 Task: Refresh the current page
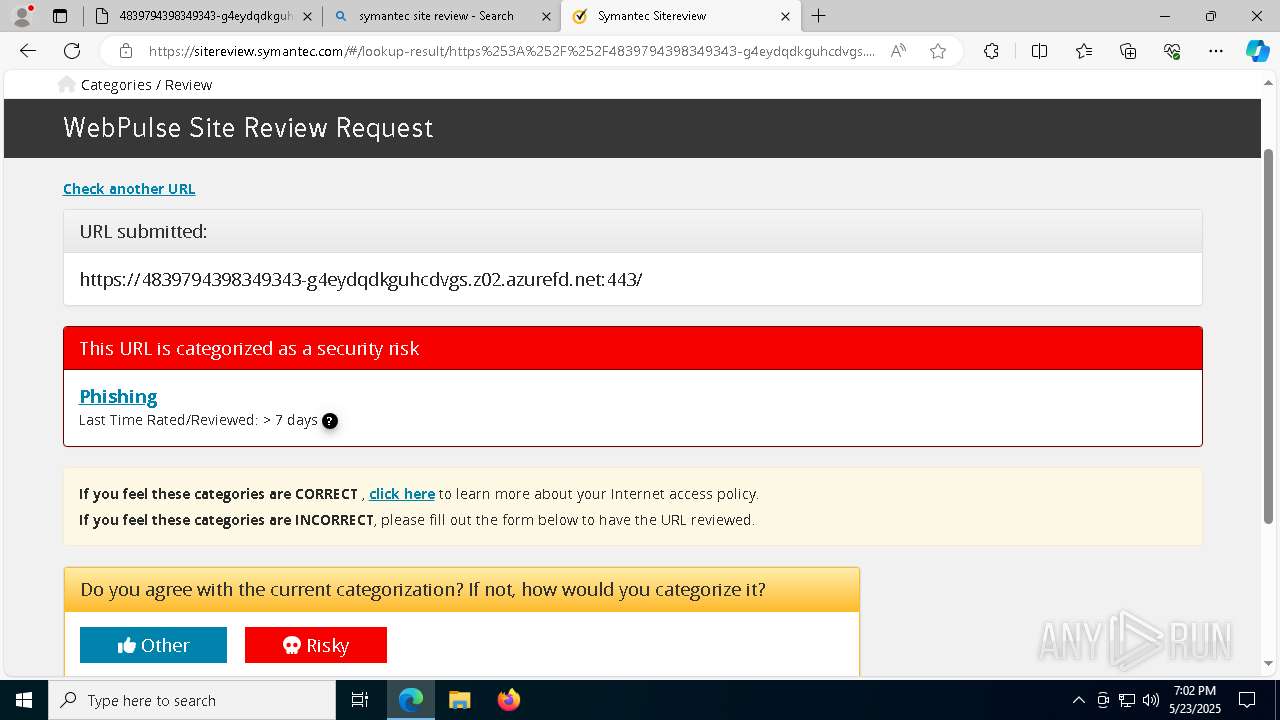click(x=72, y=51)
